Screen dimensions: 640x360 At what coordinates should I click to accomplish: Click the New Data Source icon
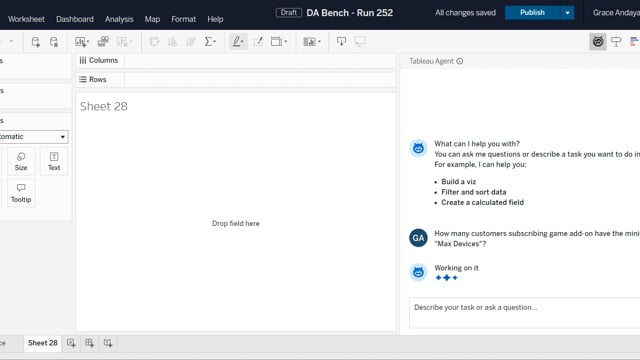(x=36, y=42)
